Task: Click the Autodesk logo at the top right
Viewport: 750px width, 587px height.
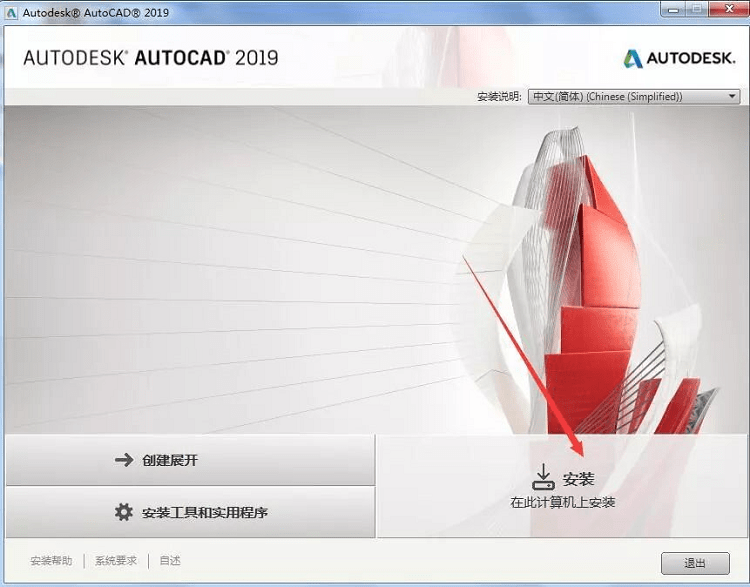Action: (679, 58)
